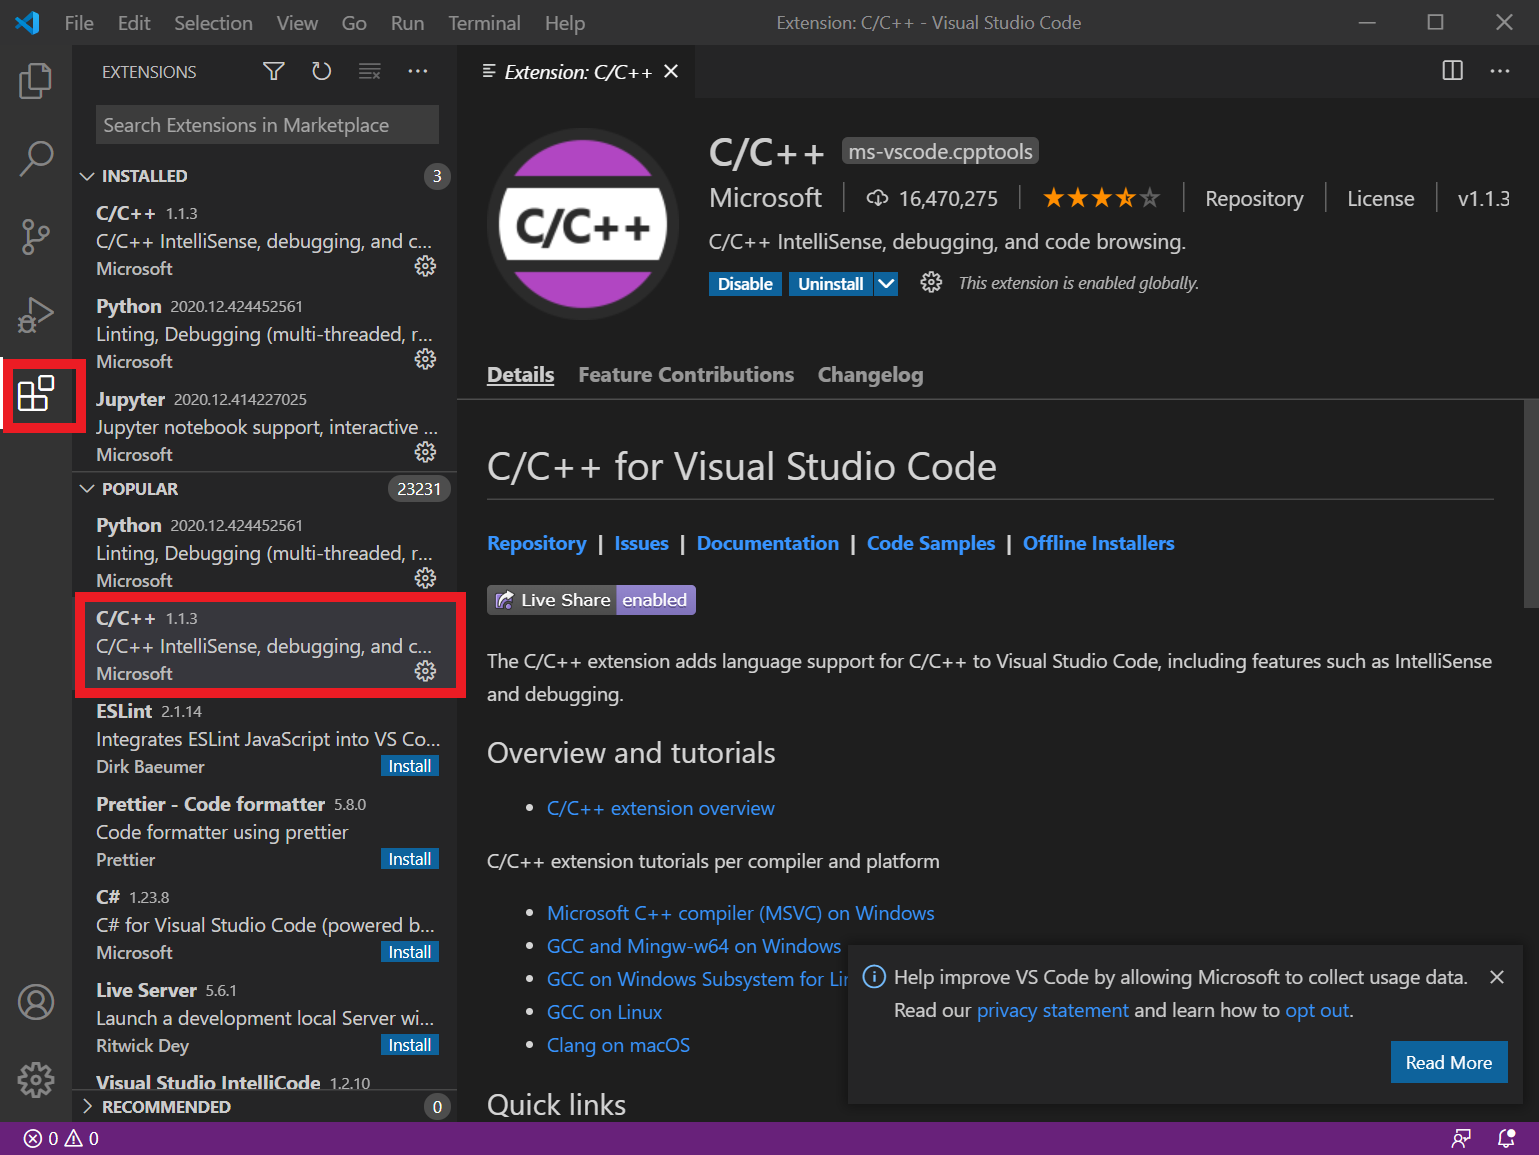Open Source Control view icon
Image resolution: width=1539 pixels, height=1155 pixels.
(36, 237)
